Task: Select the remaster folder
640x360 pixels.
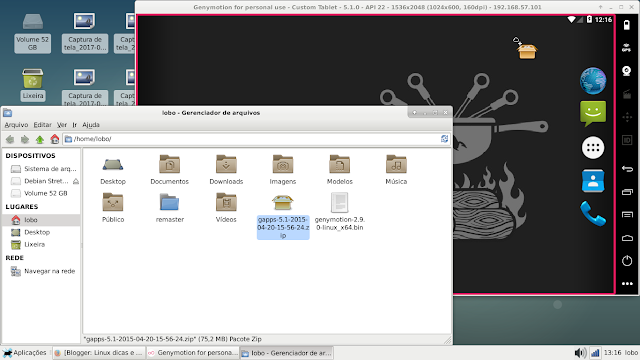Action: click(169, 202)
